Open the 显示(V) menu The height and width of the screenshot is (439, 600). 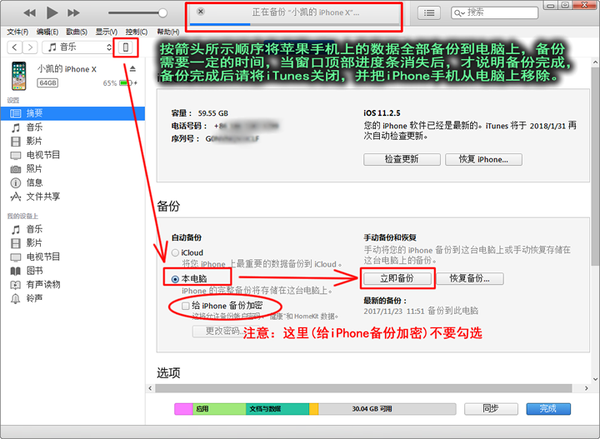(106, 32)
